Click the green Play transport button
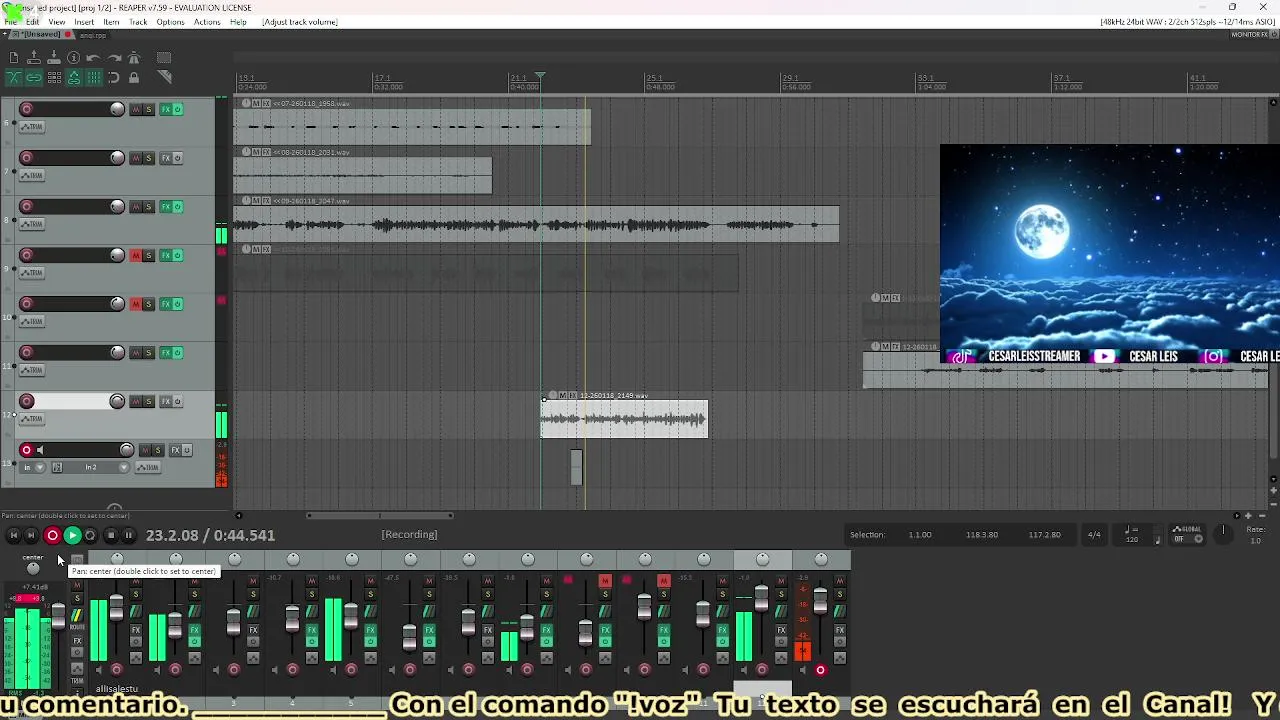The width and height of the screenshot is (1280, 720). [72, 536]
